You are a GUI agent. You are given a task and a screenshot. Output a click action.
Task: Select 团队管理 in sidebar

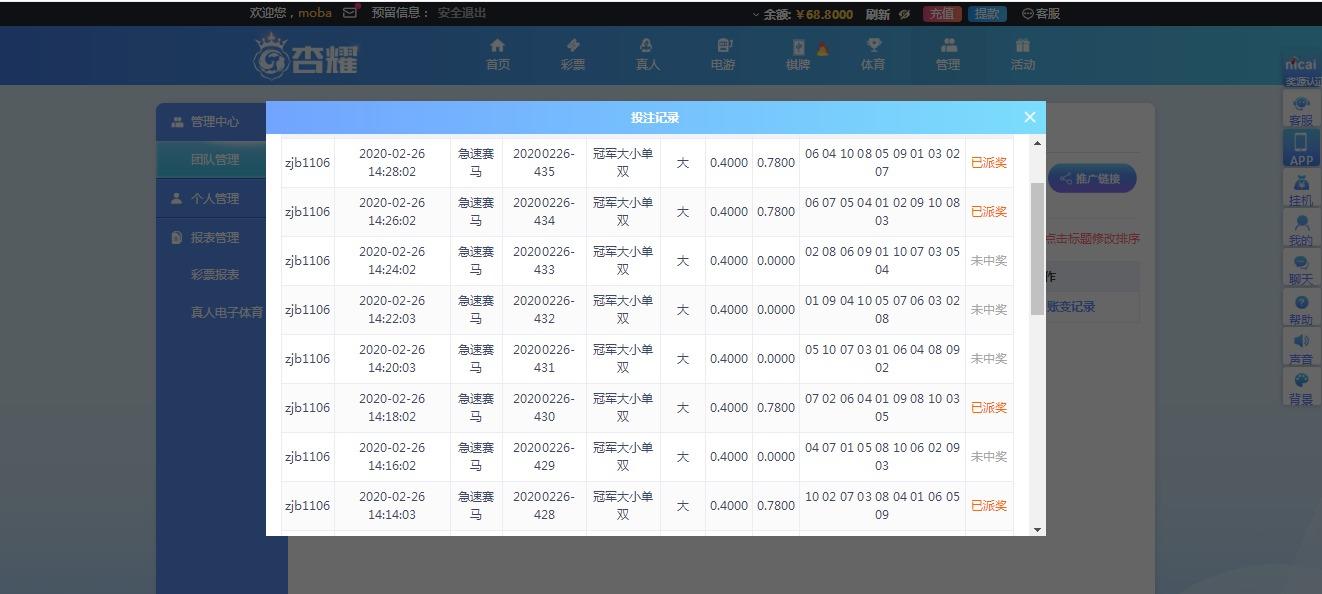click(215, 160)
